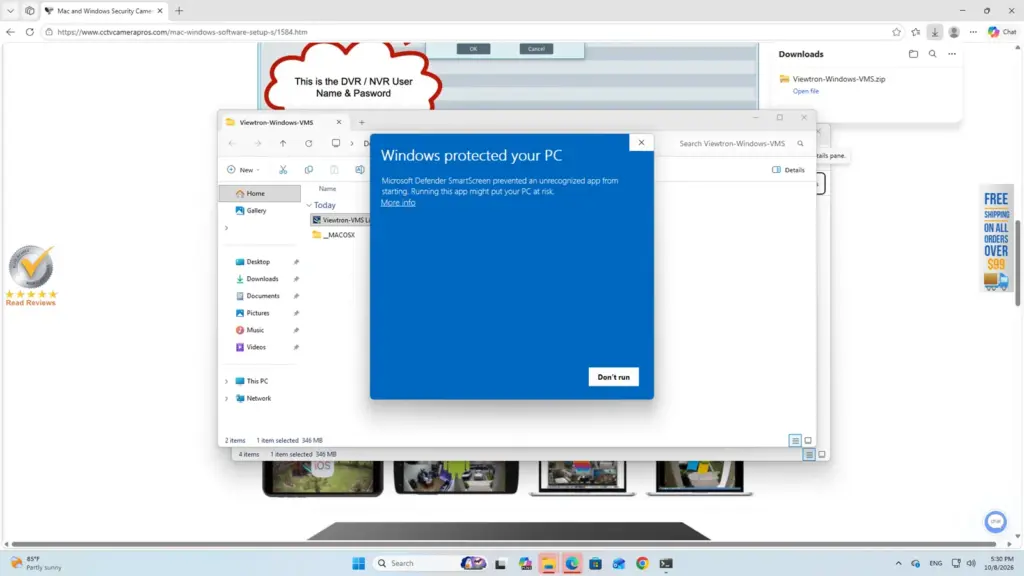
Task: Click More info link in SmartScreen dialog
Action: pos(398,202)
